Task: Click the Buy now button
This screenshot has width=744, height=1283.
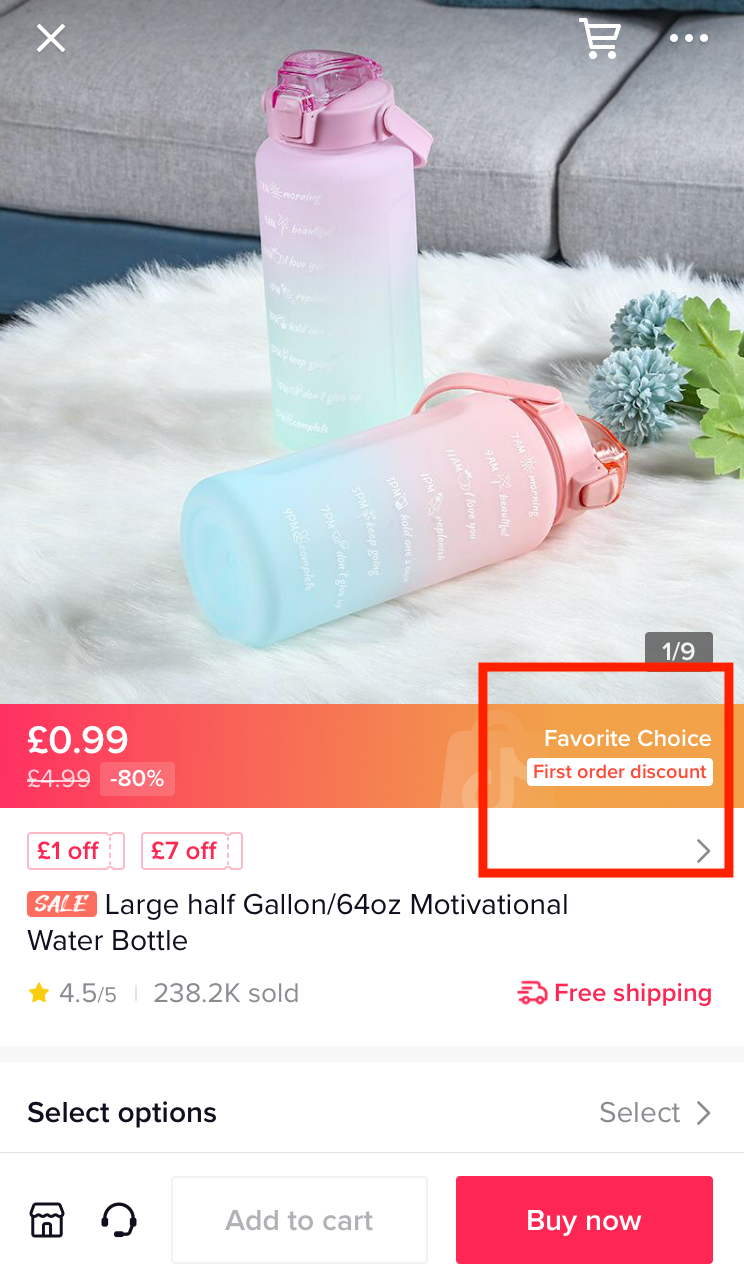Action: click(584, 1220)
